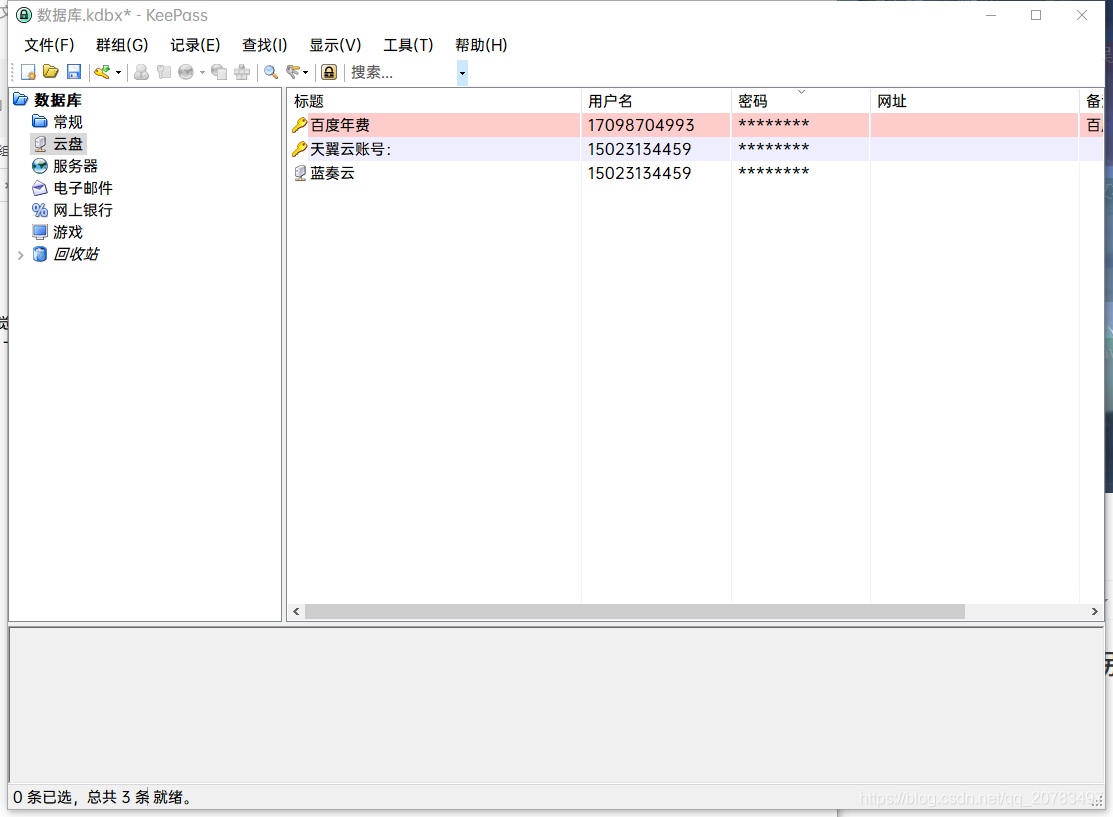Click the Copy Password toolbar icon
The image size is (1113, 817).
tap(164, 72)
